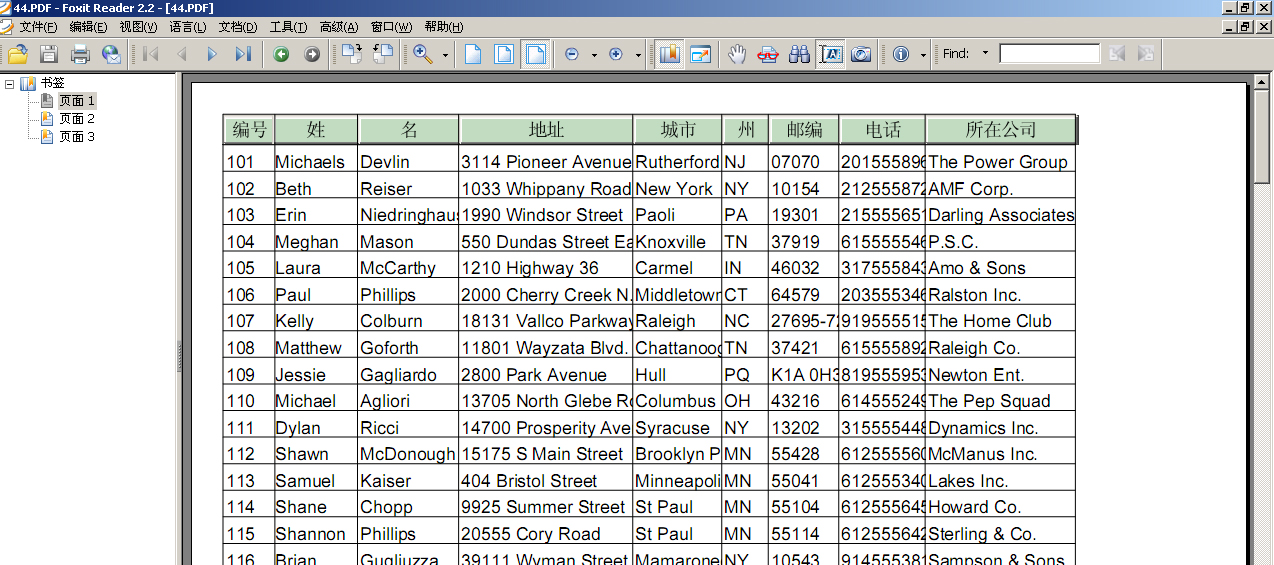Toggle the Fit Width page view
This screenshot has height=565, width=1274.
click(x=536, y=54)
